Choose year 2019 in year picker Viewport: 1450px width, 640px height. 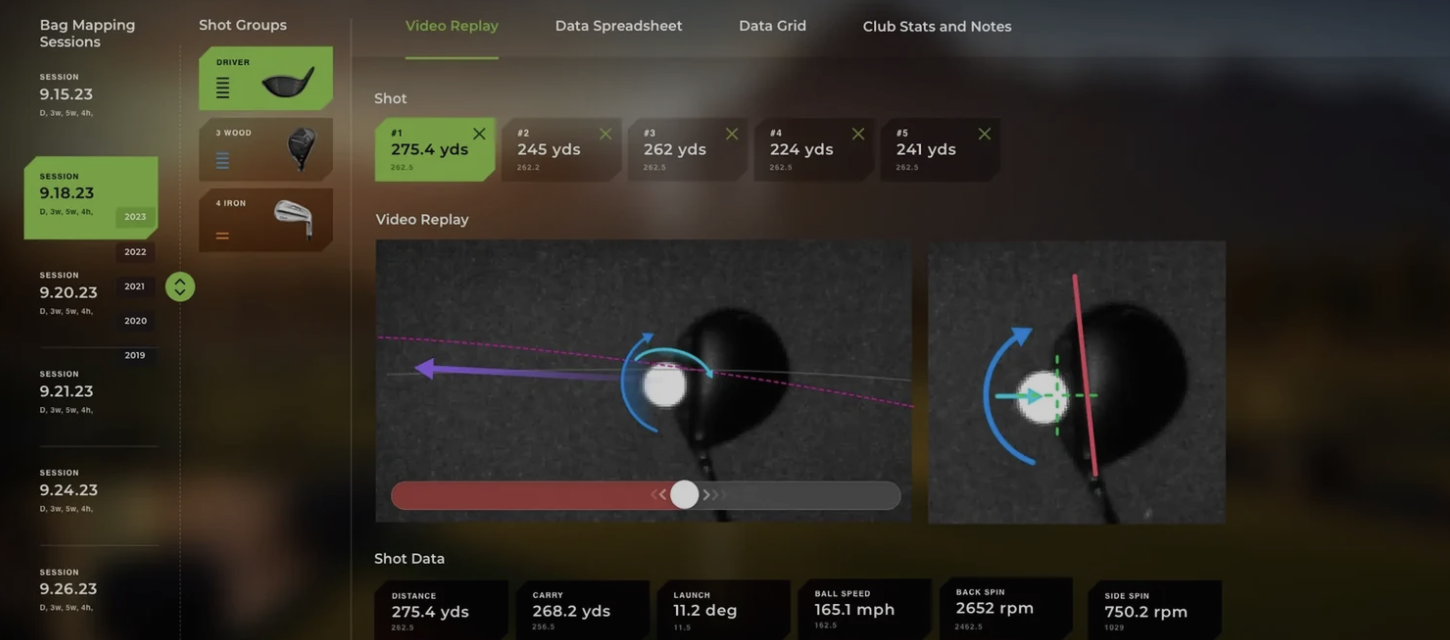click(135, 355)
